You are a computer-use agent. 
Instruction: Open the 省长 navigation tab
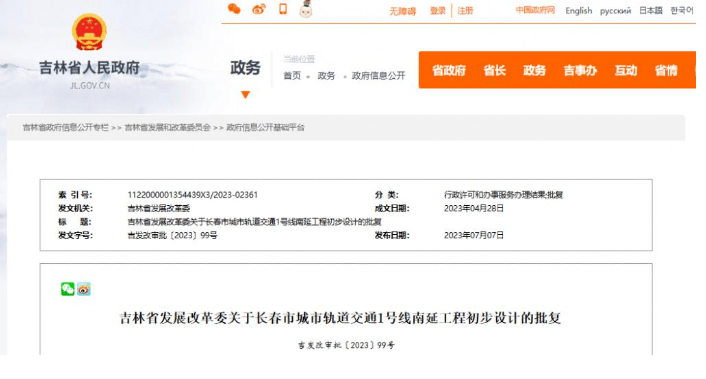[x=494, y=70]
